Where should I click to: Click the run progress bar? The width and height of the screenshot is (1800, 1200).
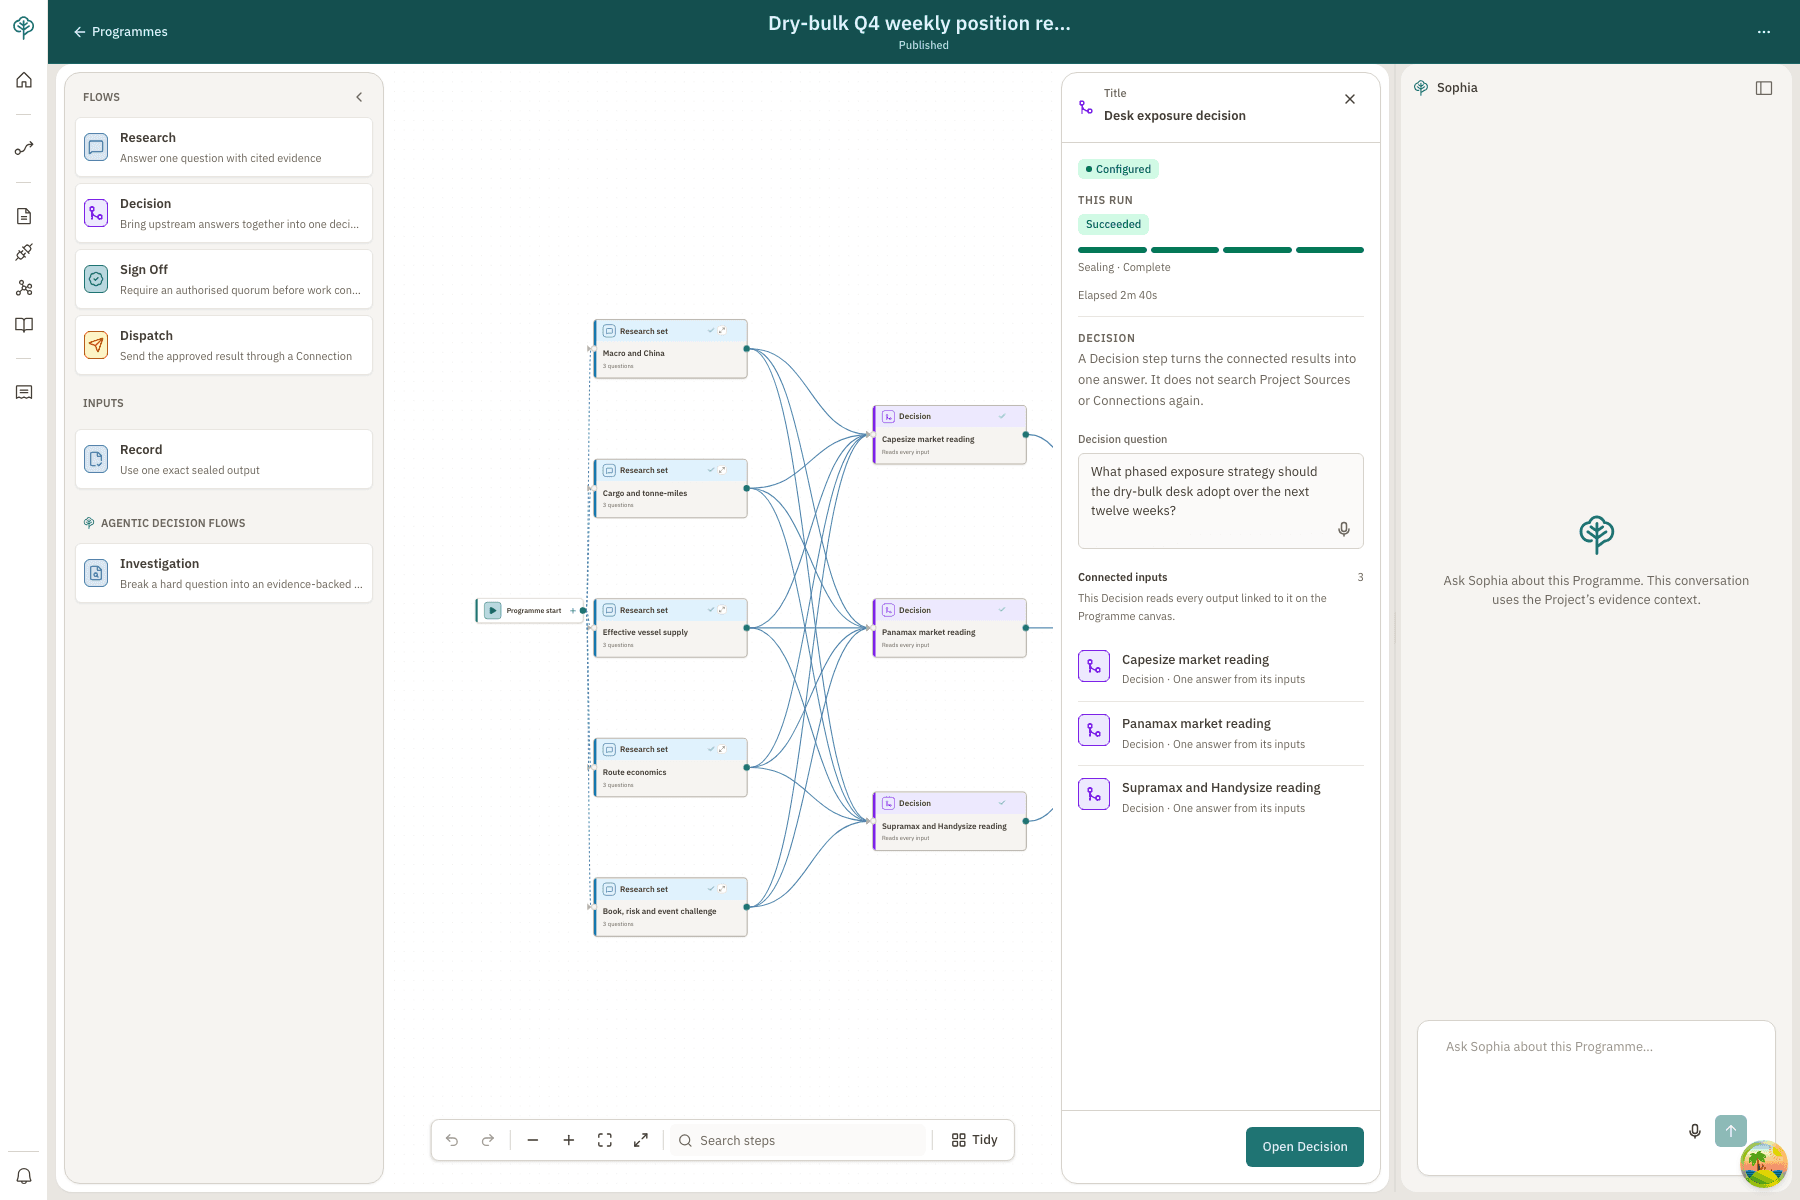(x=1221, y=250)
